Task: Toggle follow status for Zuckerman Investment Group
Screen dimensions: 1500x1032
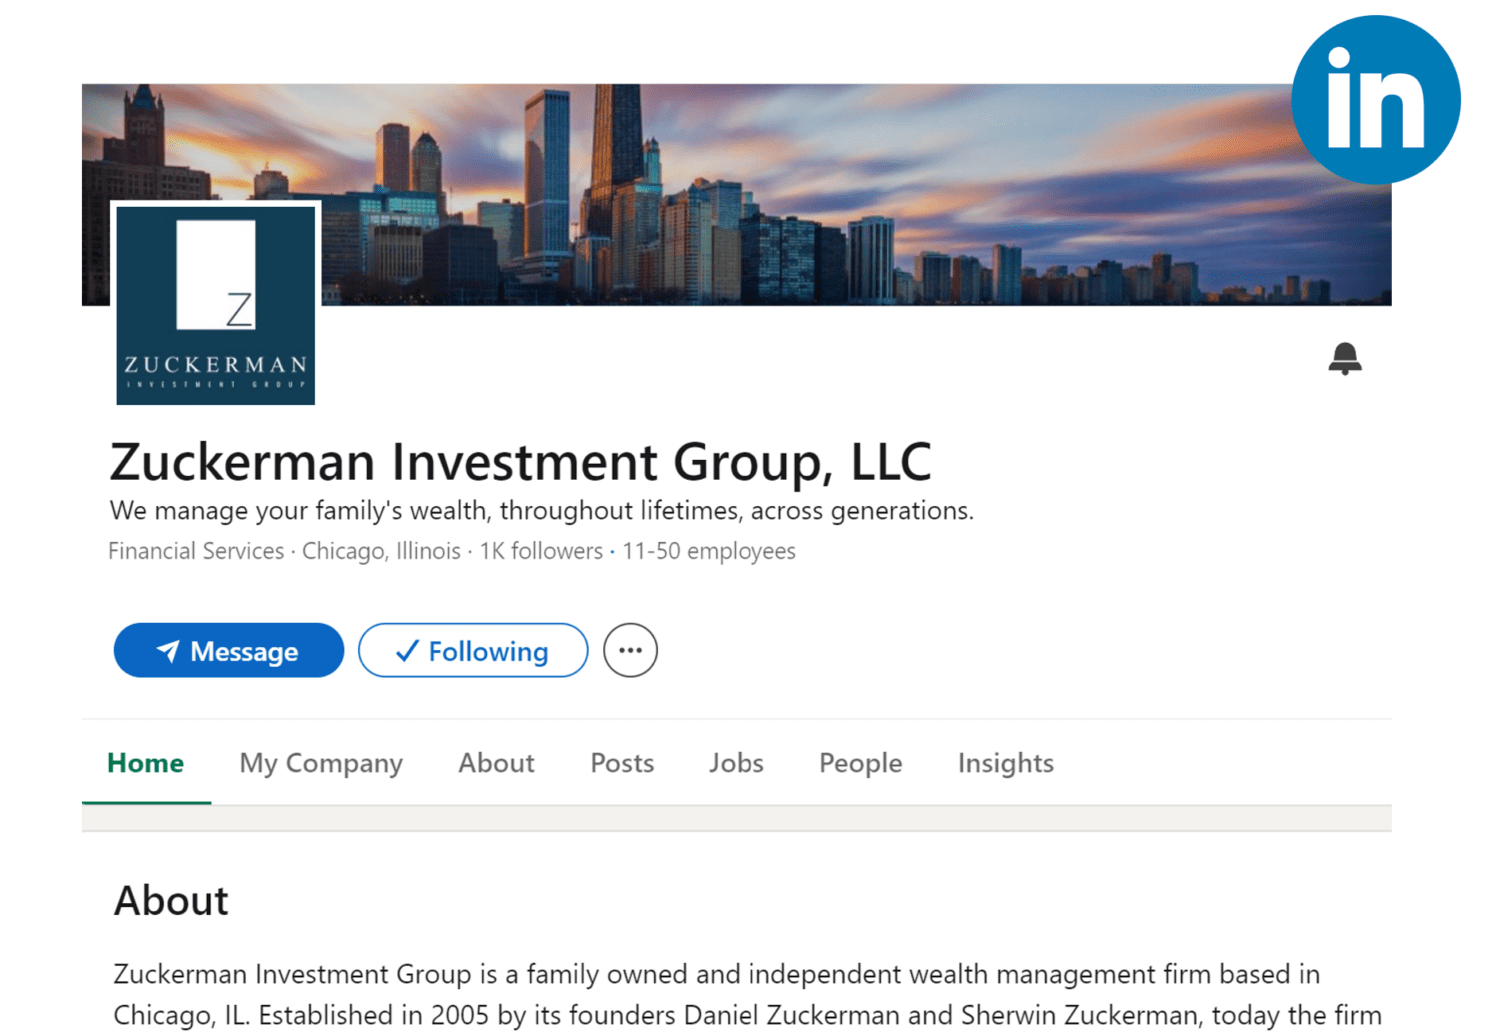Action: click(472, 650)
